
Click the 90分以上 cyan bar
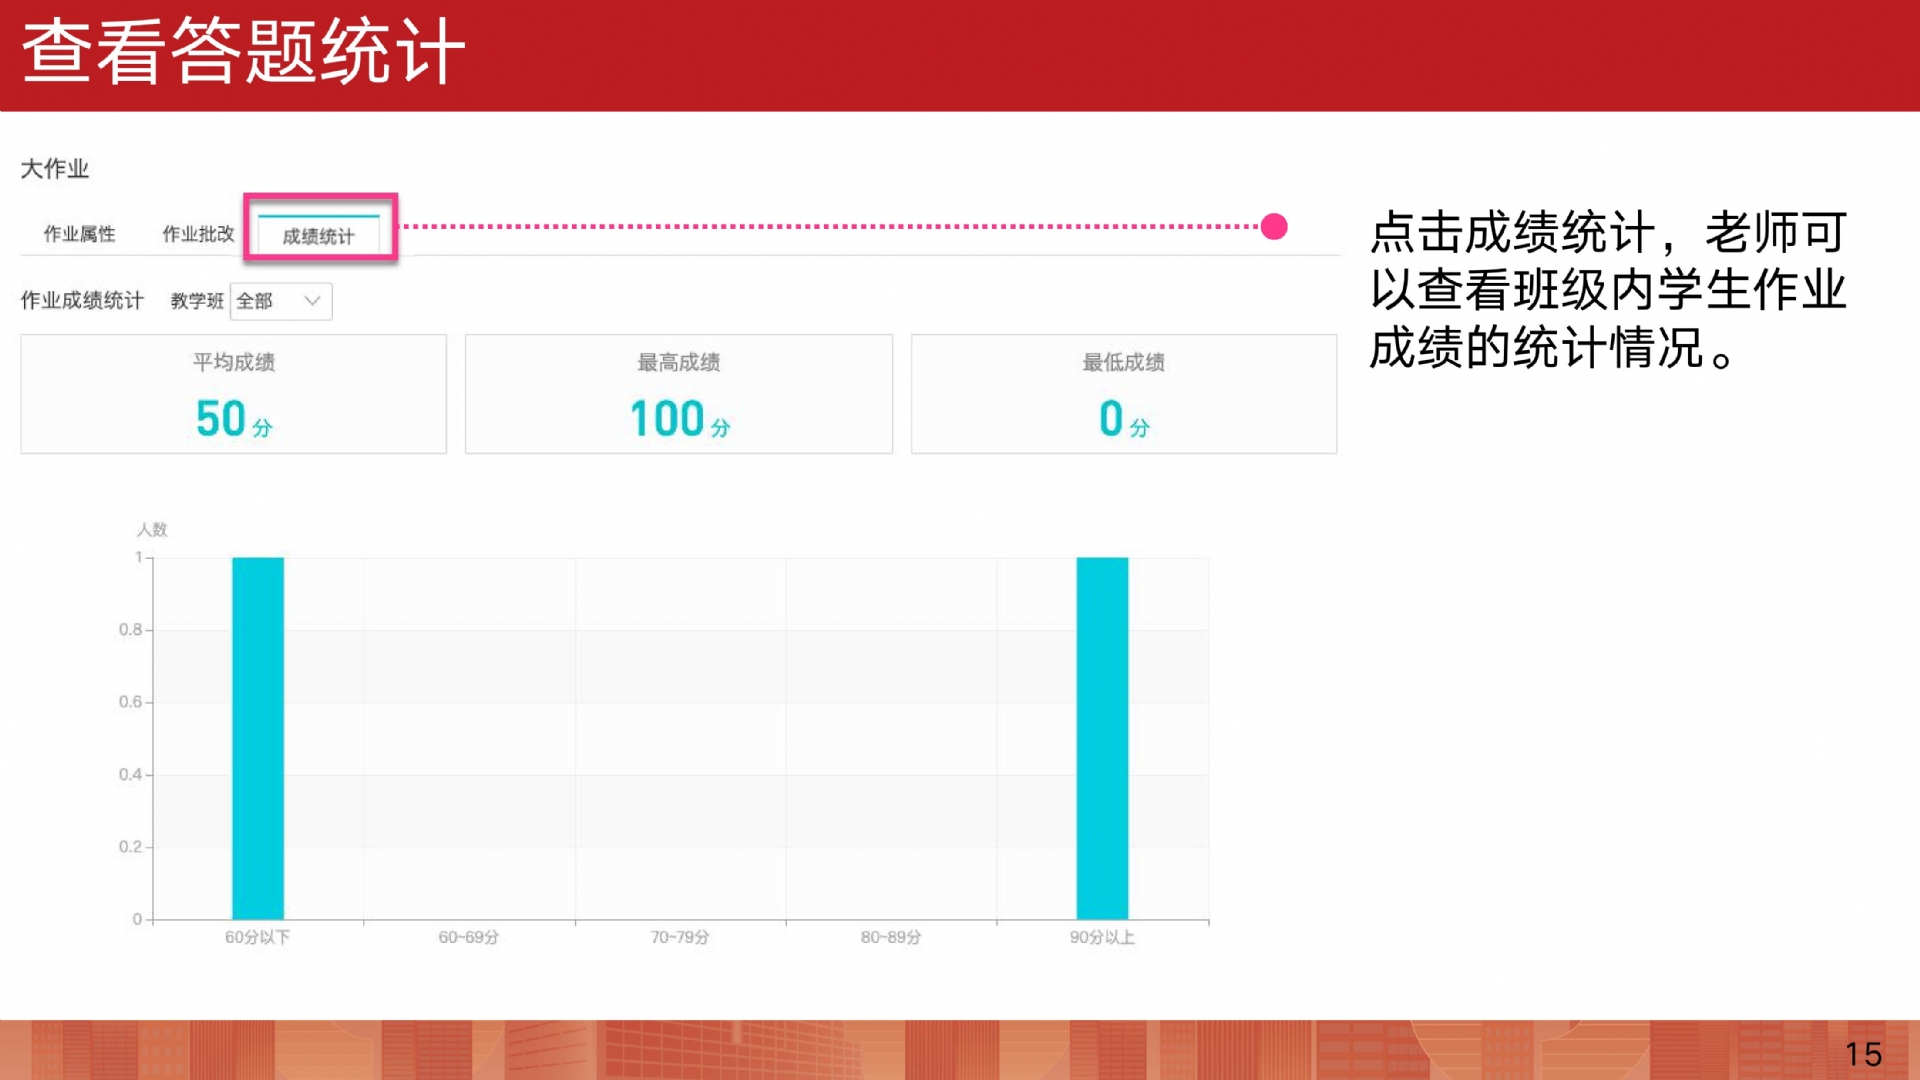point(1102,738)
